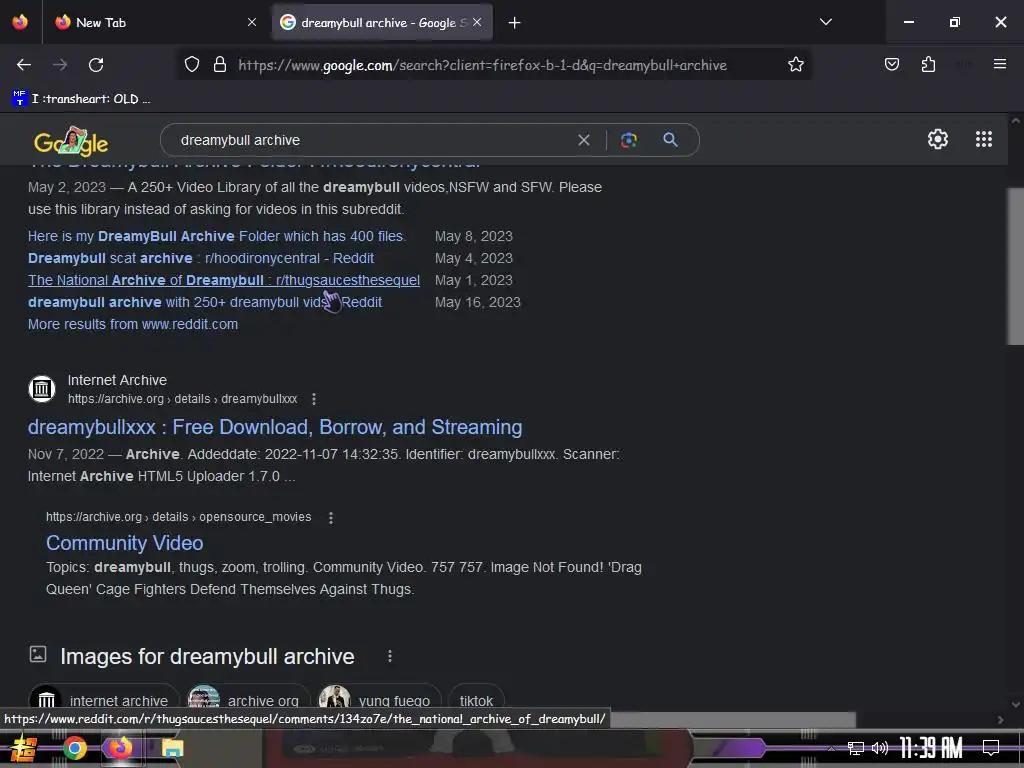Viewport: 1024px width, 768px height.
Task: Switch to the New Tab tab
Action: point(157,22)
